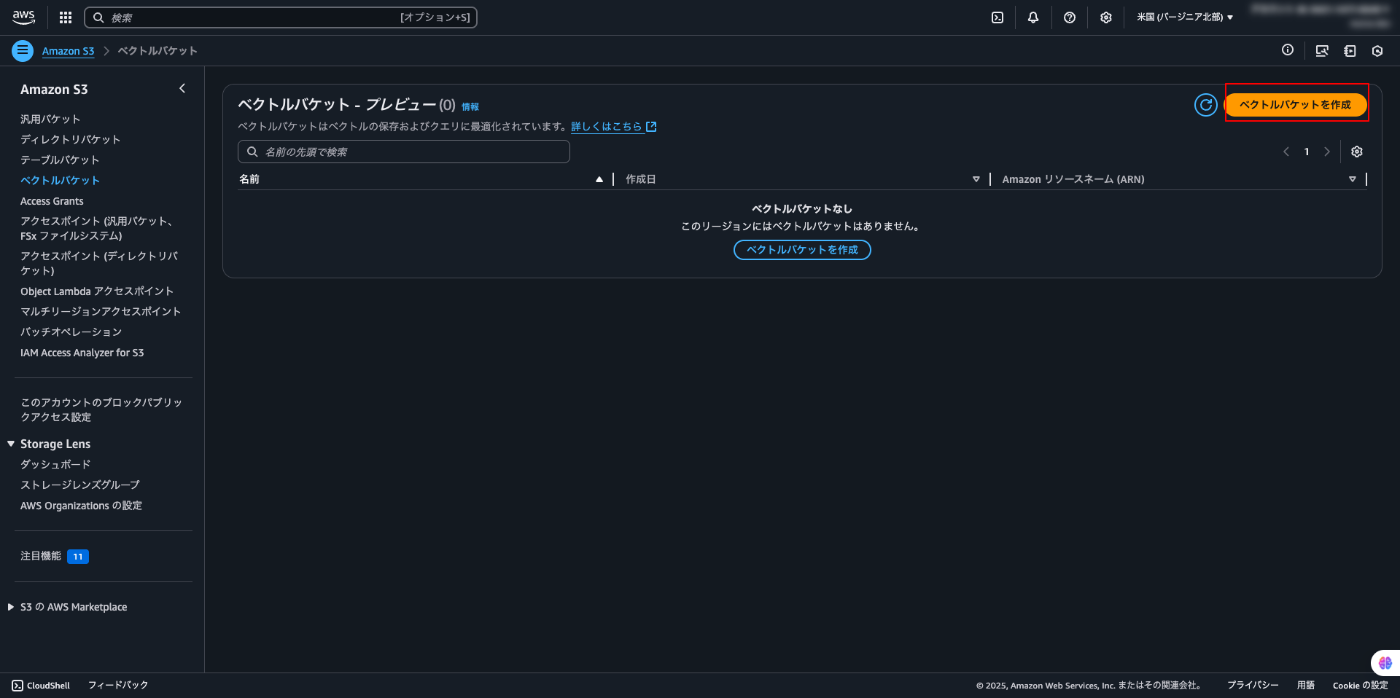This screenshot has height=698, width=1400.
Task: Expand S3 の AWS Marketplace section
Action: [11, 607]
